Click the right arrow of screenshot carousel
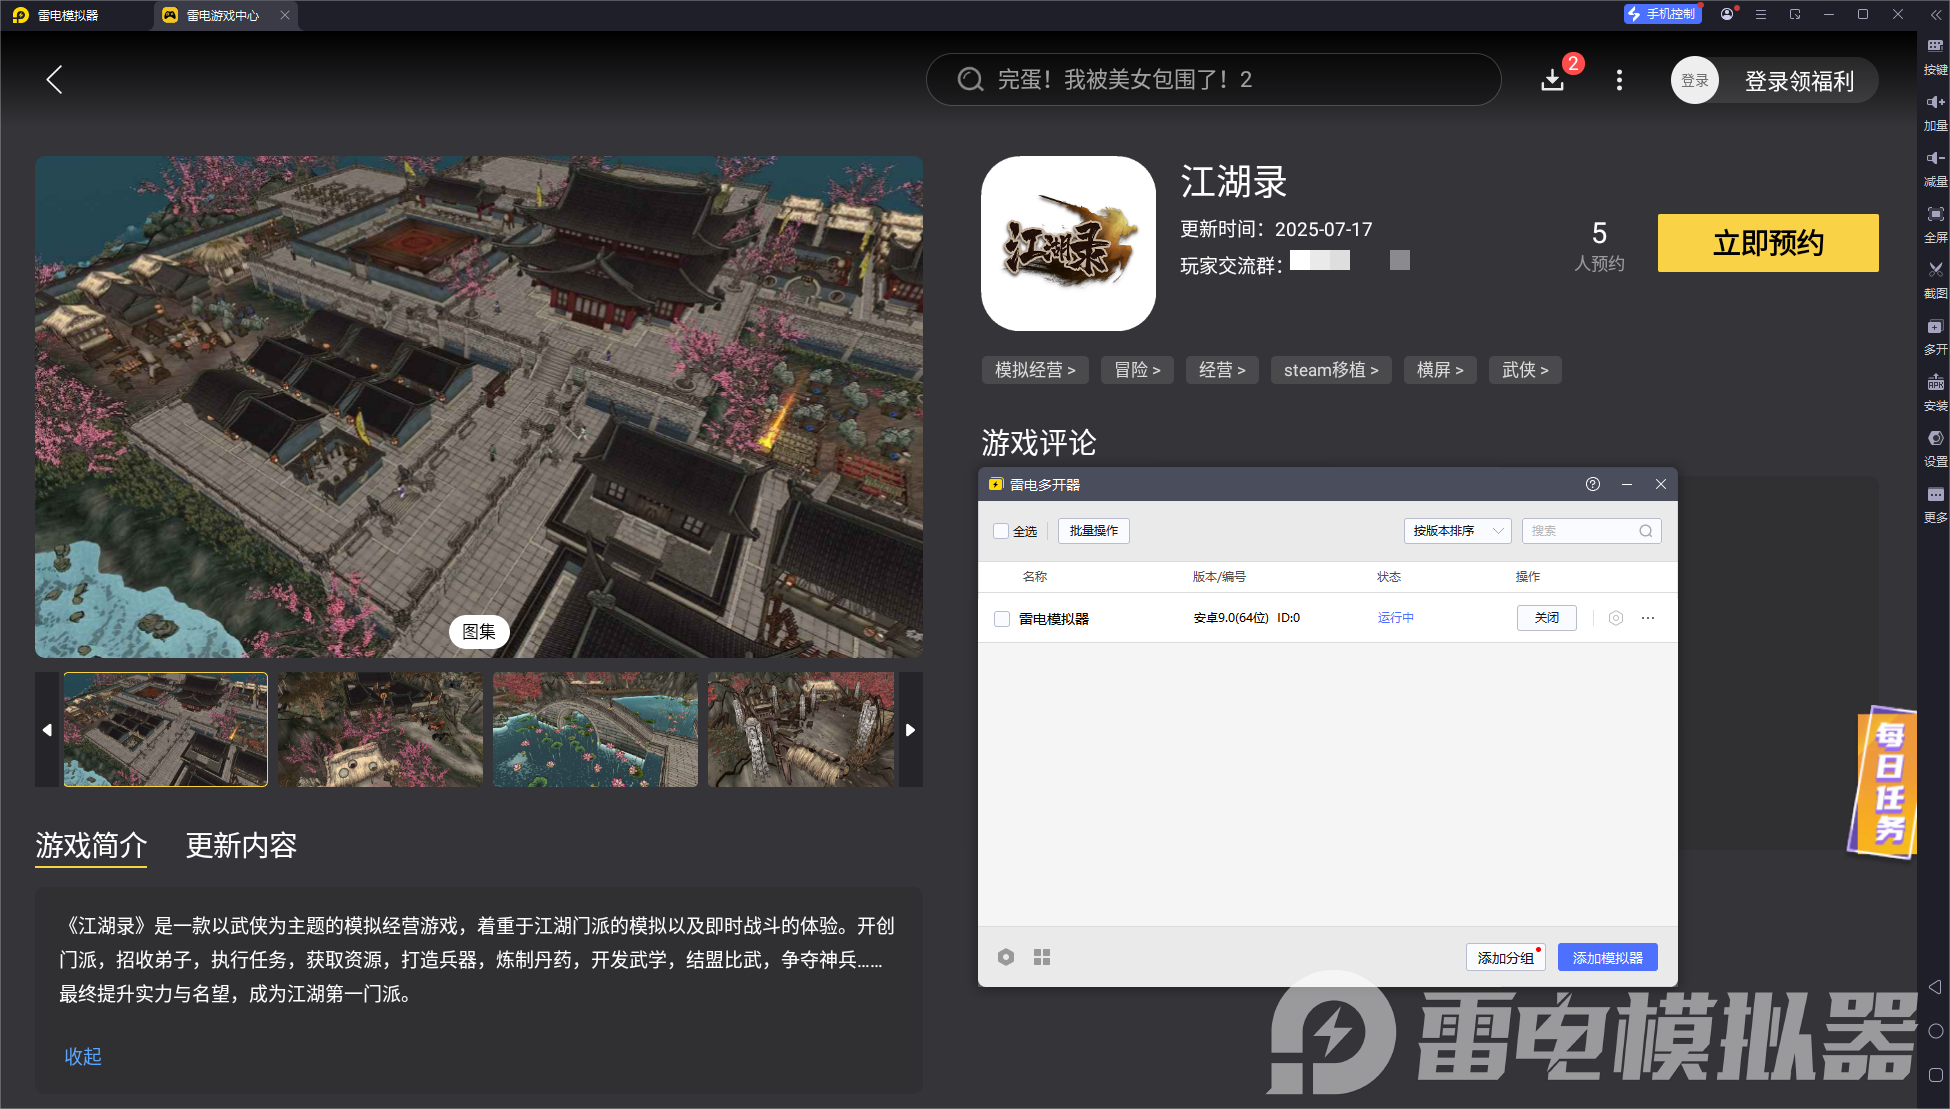 click(910, 730)
